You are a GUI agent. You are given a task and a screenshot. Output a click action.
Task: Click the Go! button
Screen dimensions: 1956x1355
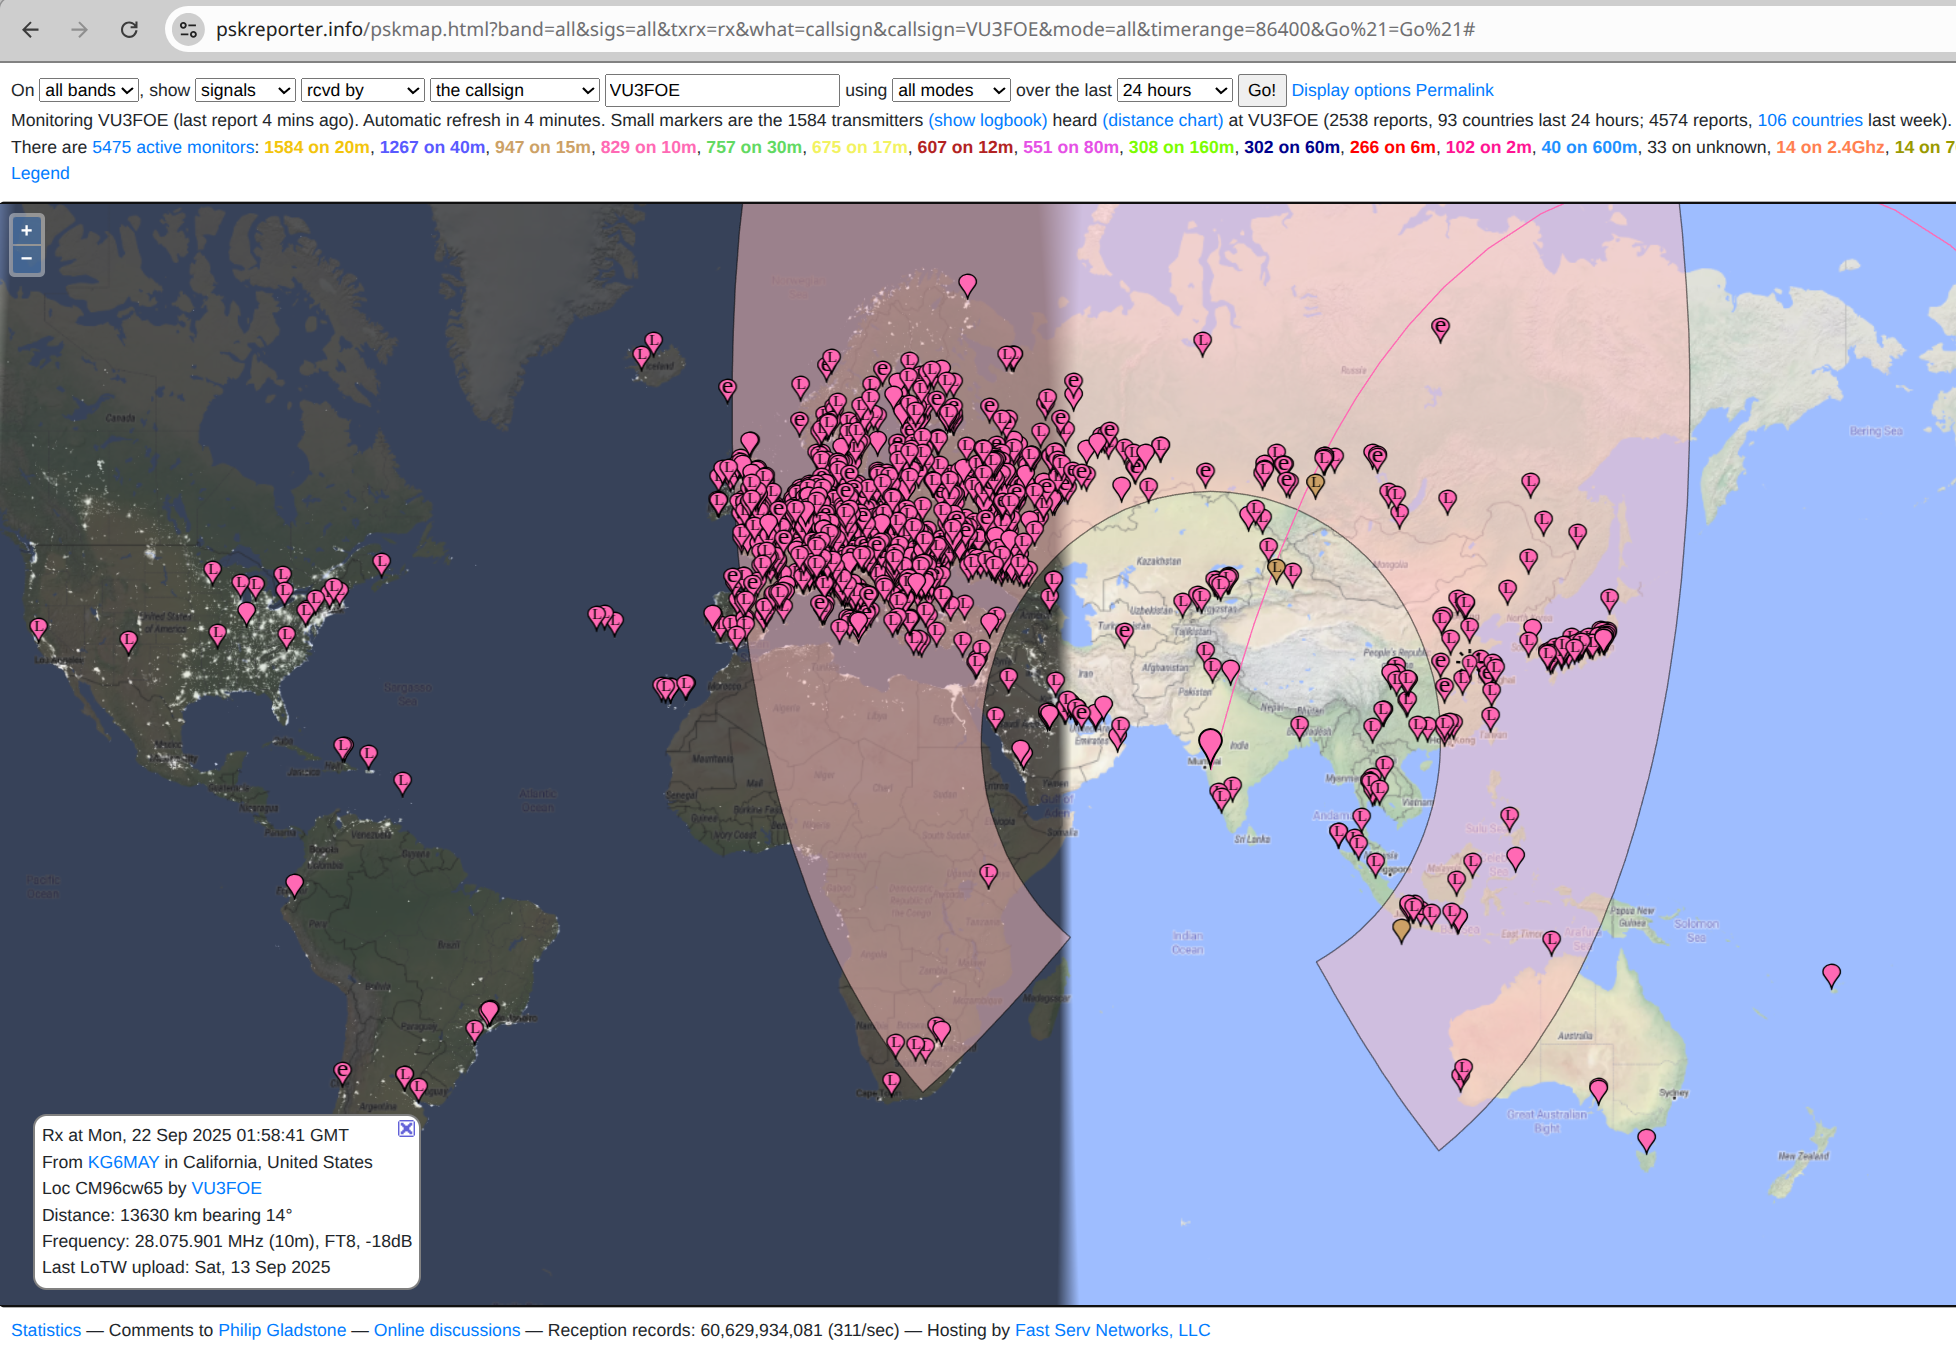click(x=1261, y=90)
